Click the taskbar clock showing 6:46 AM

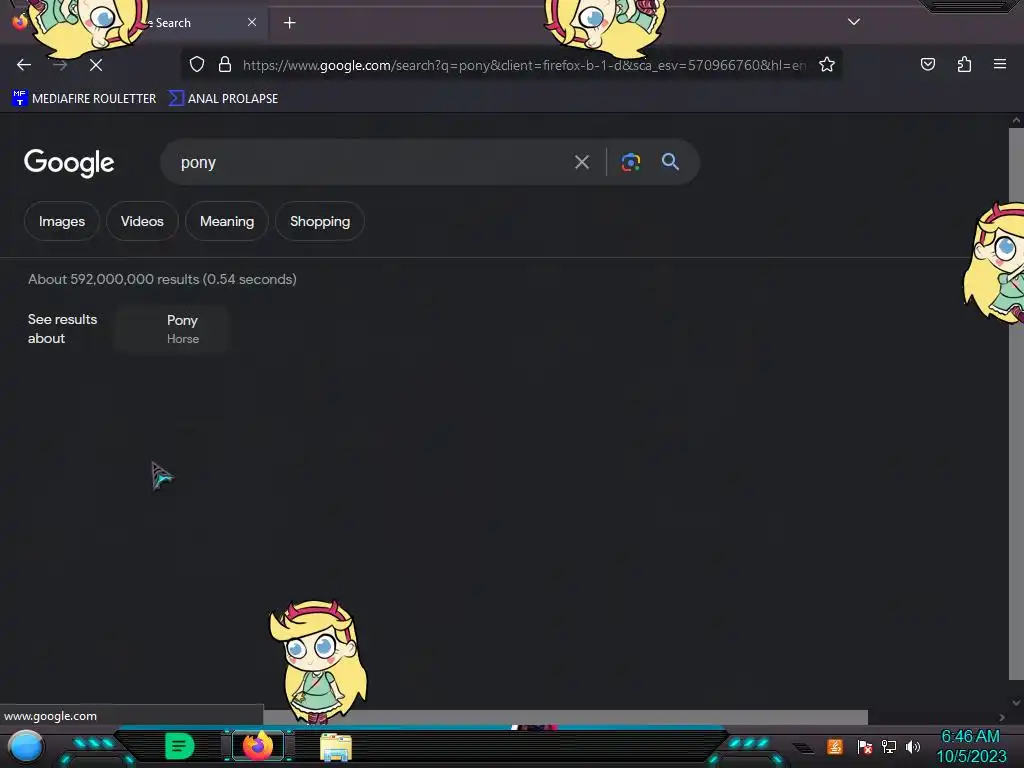point(971,746)
